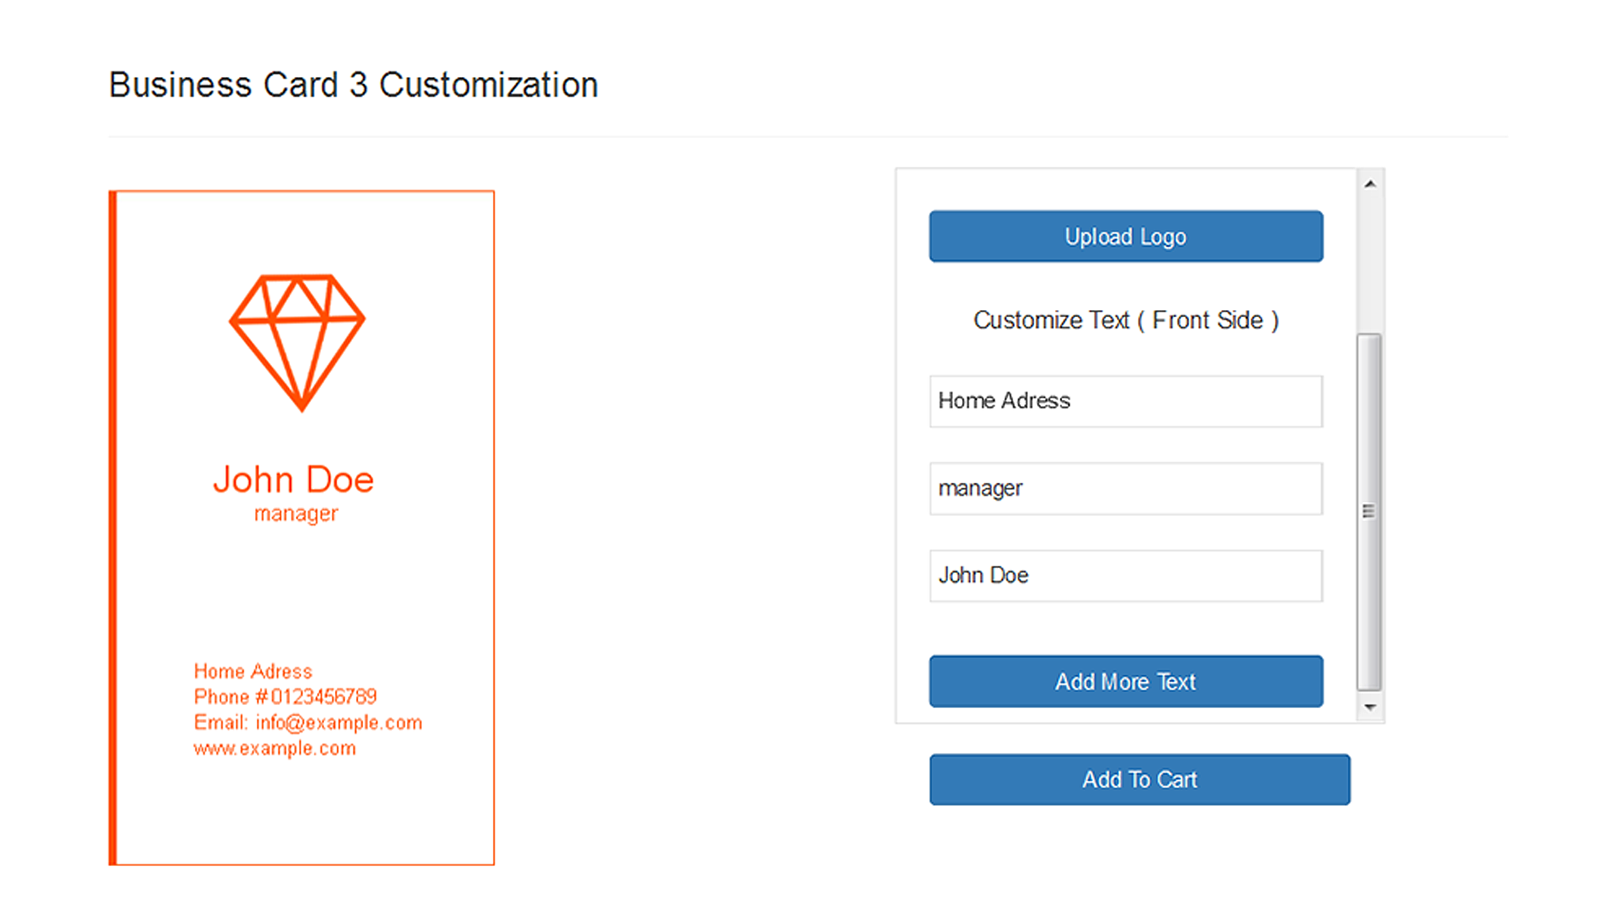Click the Upload Logo button
Image resolution: width=1600 pixels, height=900 pixels.
tap(1125, 236)
